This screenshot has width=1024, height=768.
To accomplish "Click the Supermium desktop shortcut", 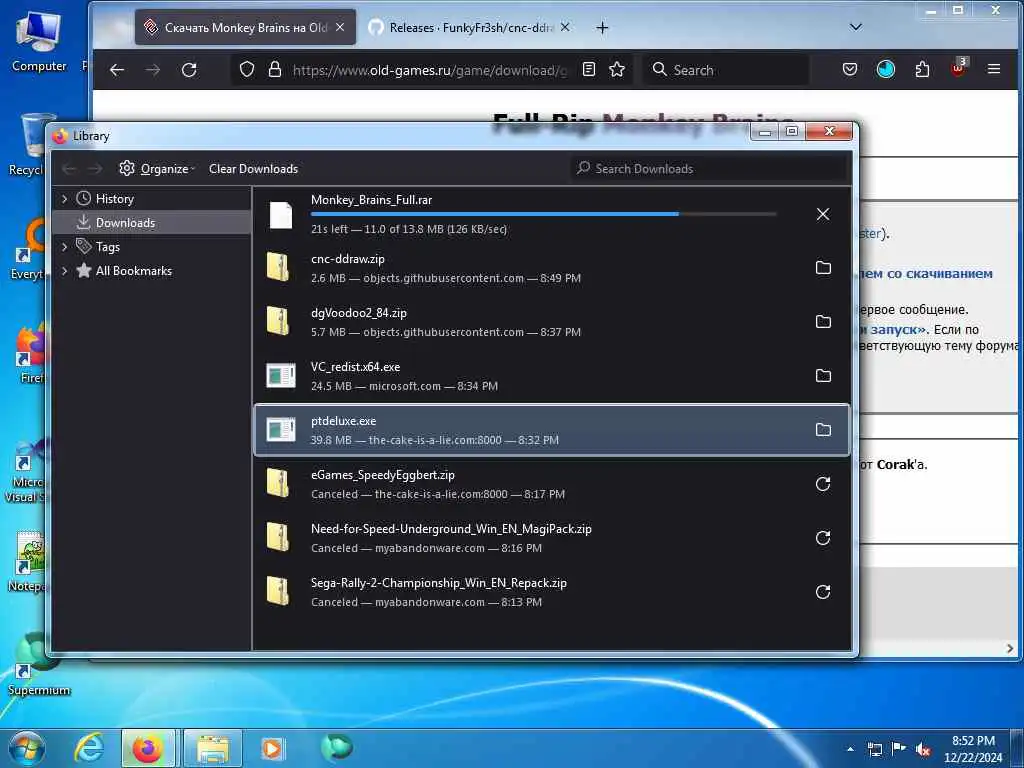I will pyautogui.click(x=39, y=665).
